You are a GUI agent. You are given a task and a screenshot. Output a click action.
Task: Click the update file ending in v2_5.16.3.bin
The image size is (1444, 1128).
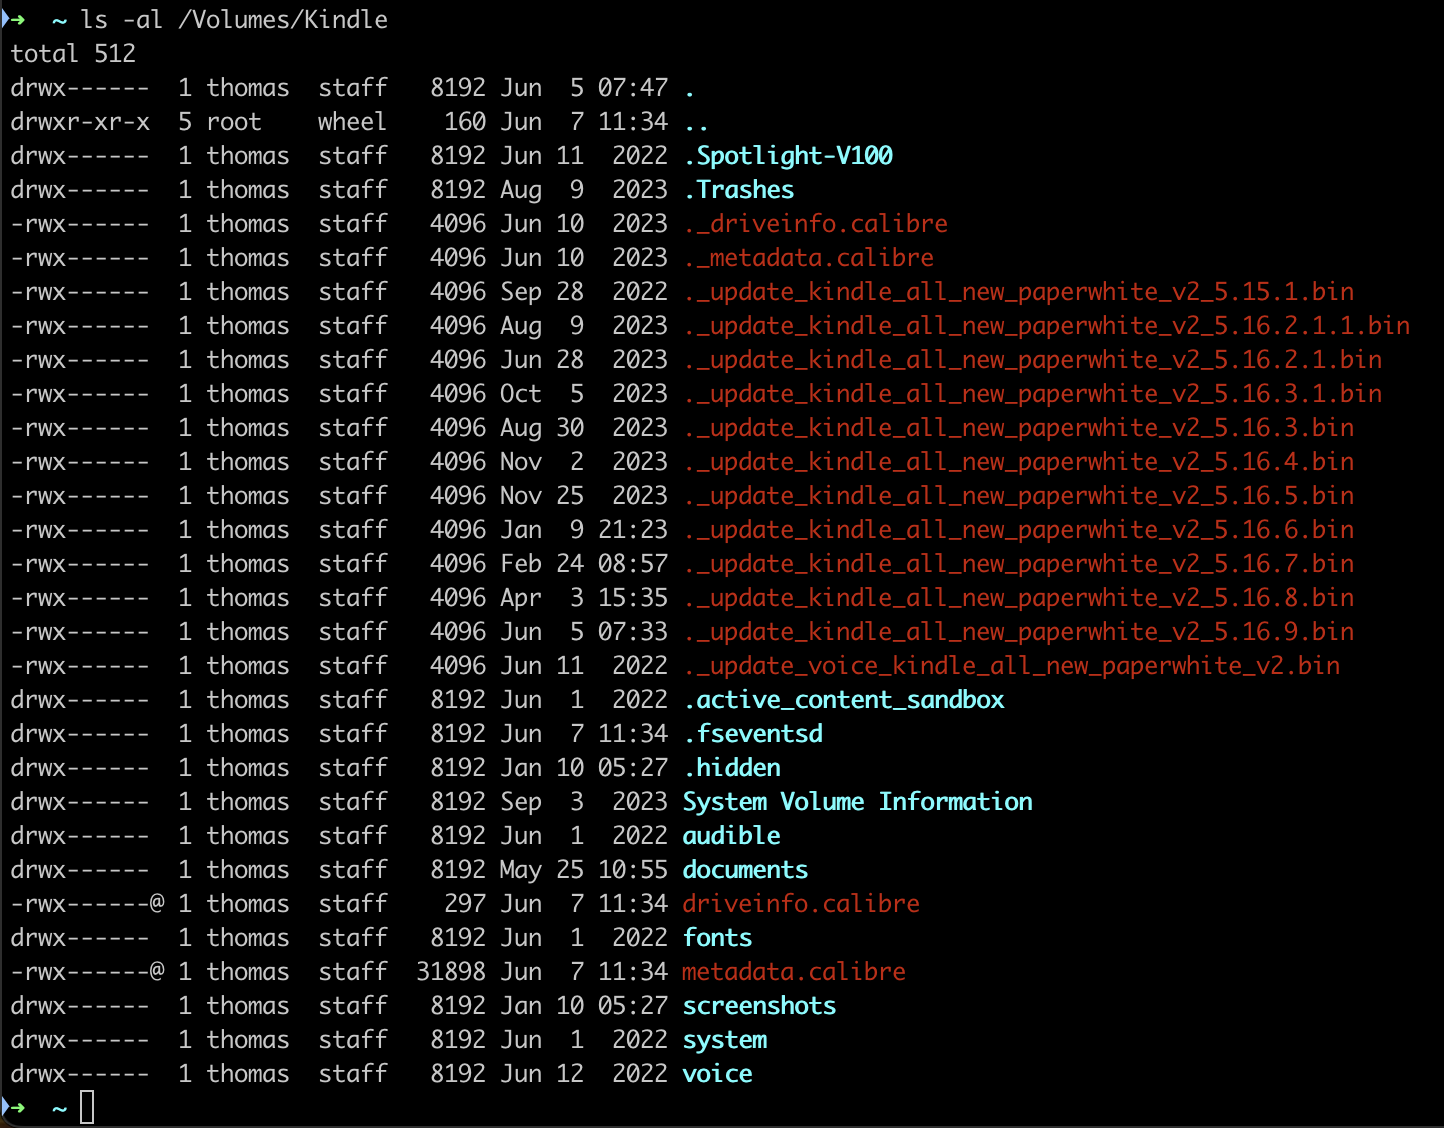(1019, 428)
